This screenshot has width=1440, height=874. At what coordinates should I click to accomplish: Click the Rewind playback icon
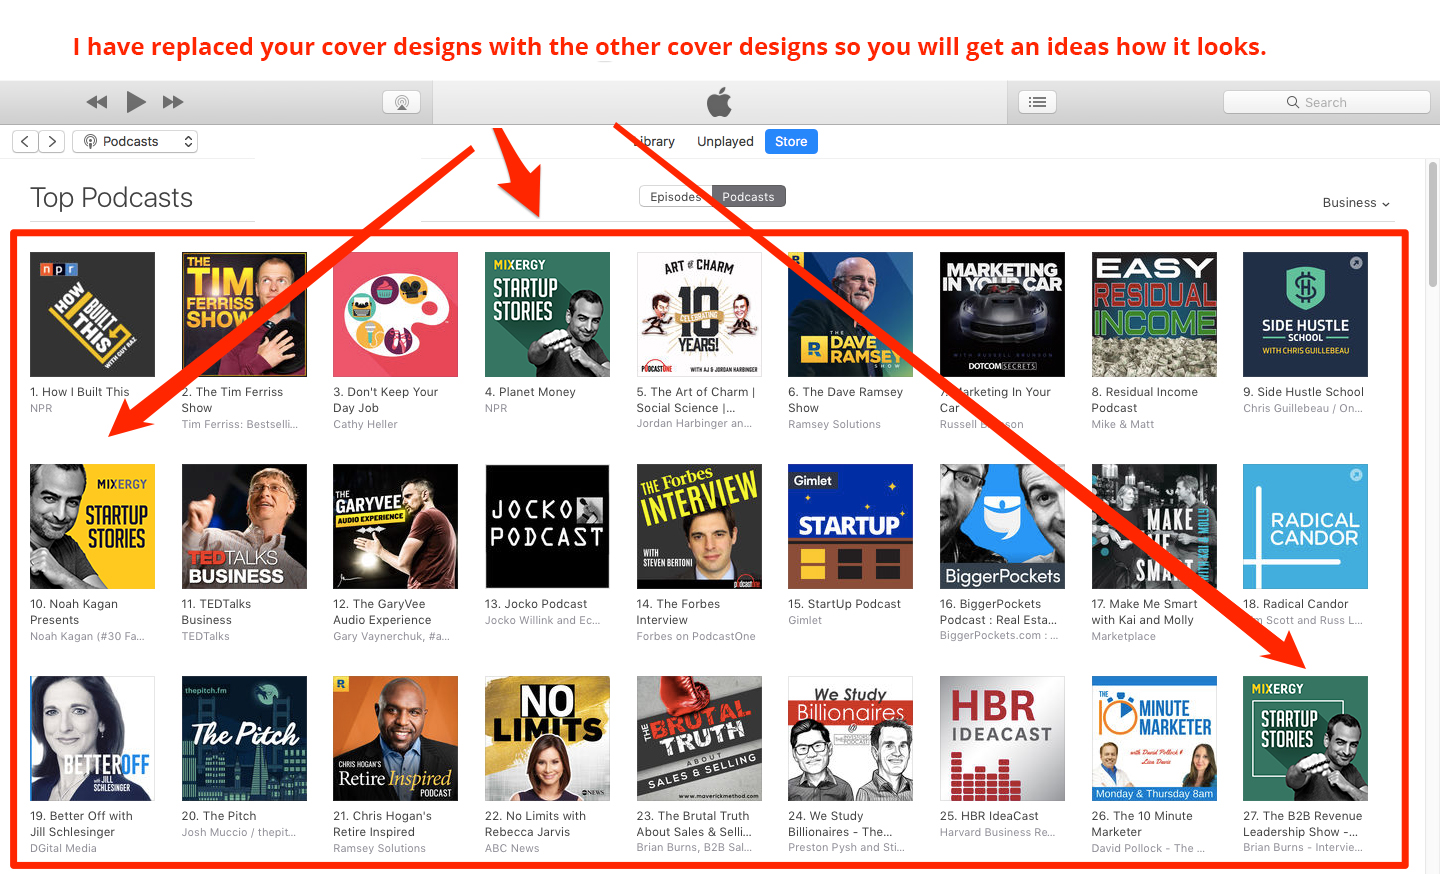(96, 101)
